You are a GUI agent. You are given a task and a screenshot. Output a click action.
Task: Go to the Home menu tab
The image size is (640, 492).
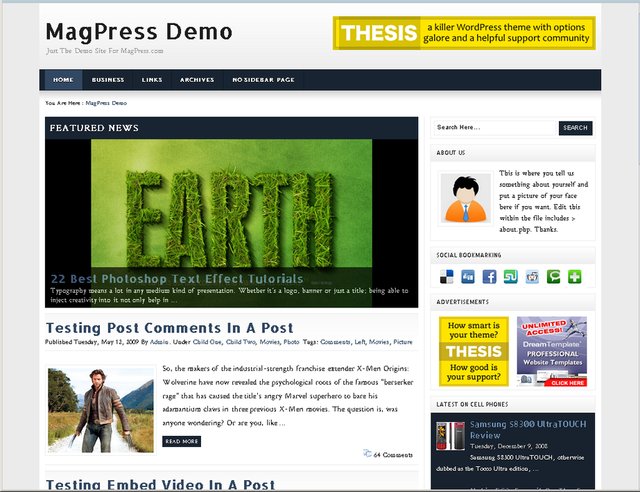click(x=63, y=80)
